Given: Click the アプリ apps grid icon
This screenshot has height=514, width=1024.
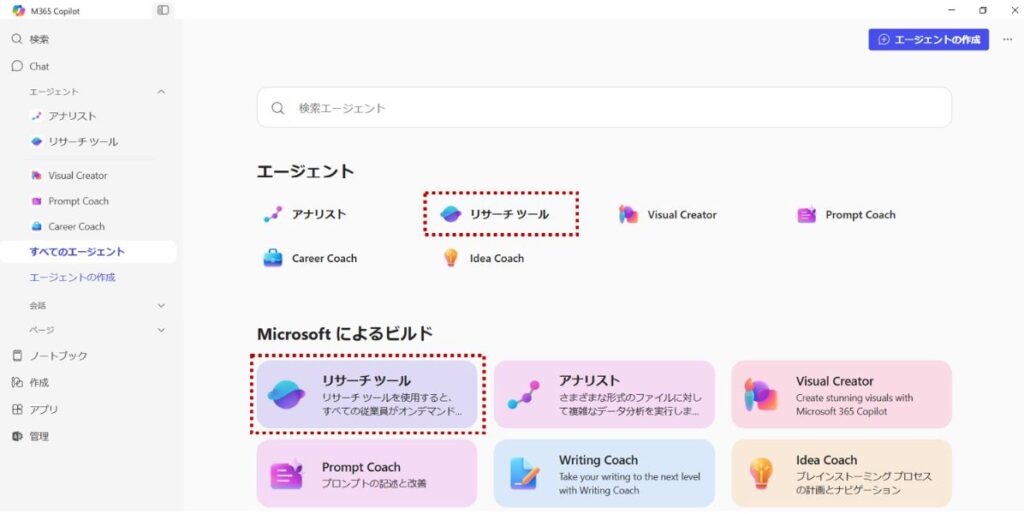Looking at the screenshot, I should [x=17, y=410].
